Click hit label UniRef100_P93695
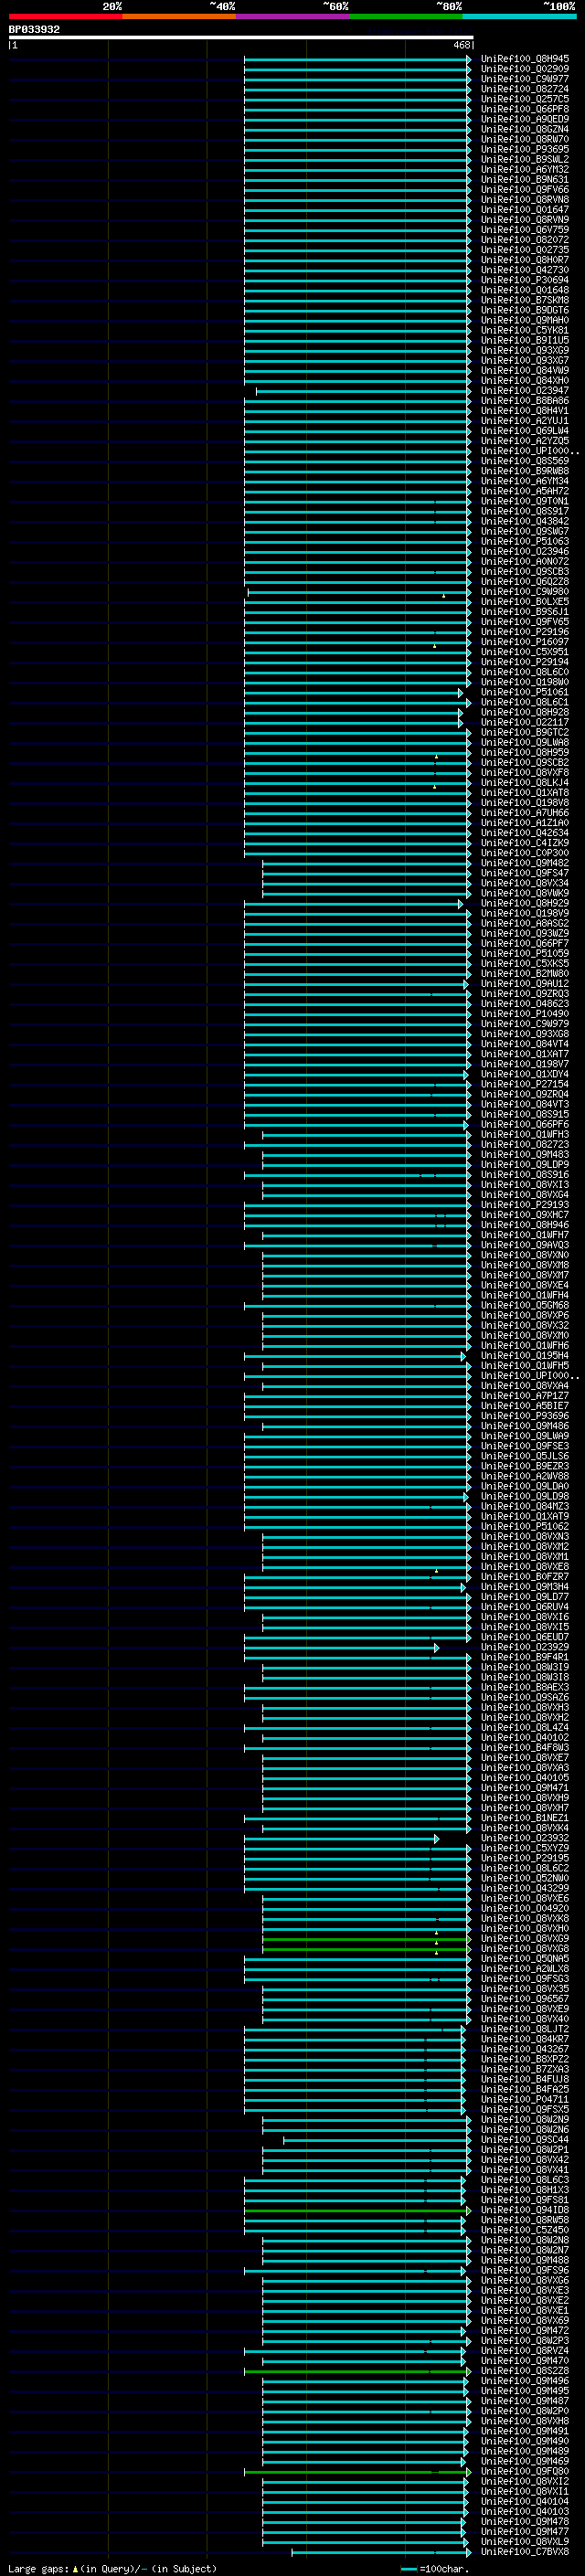Image resolution: width=585 pixels, height=2576 pixels. click(x=525, y=149)
